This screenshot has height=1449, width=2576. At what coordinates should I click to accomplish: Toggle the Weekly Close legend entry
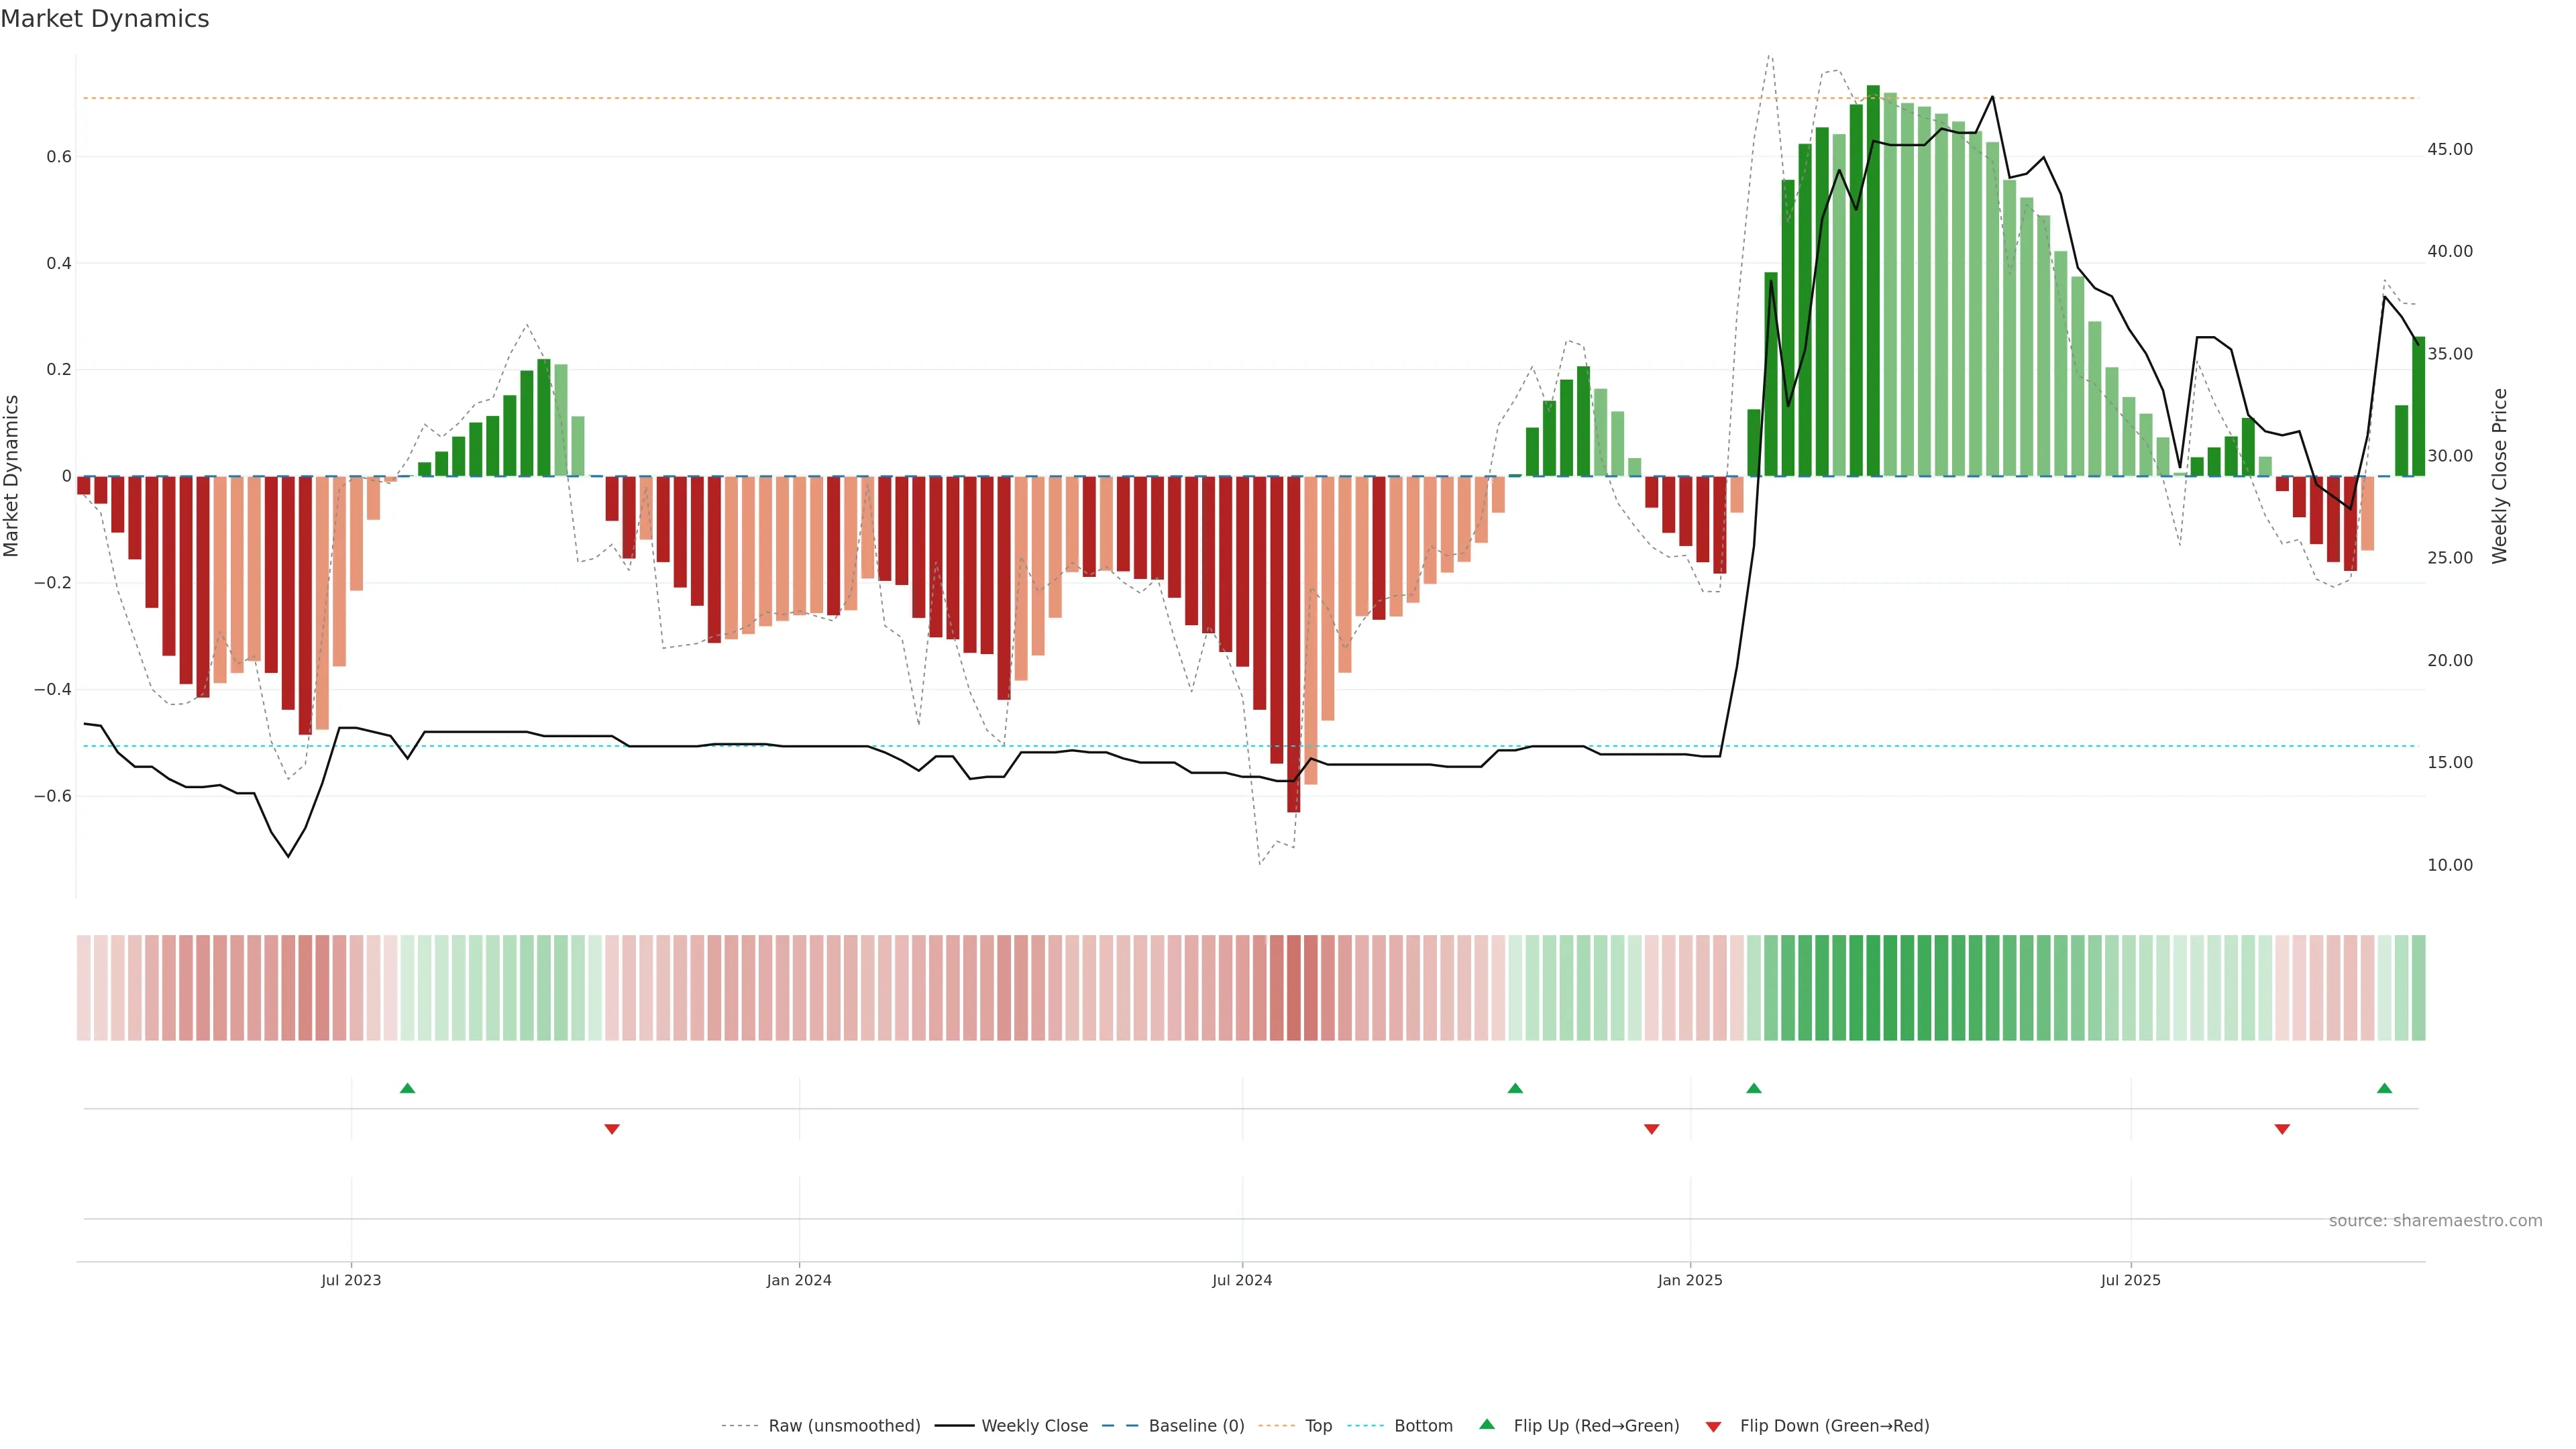(x=1034, y=1425)
